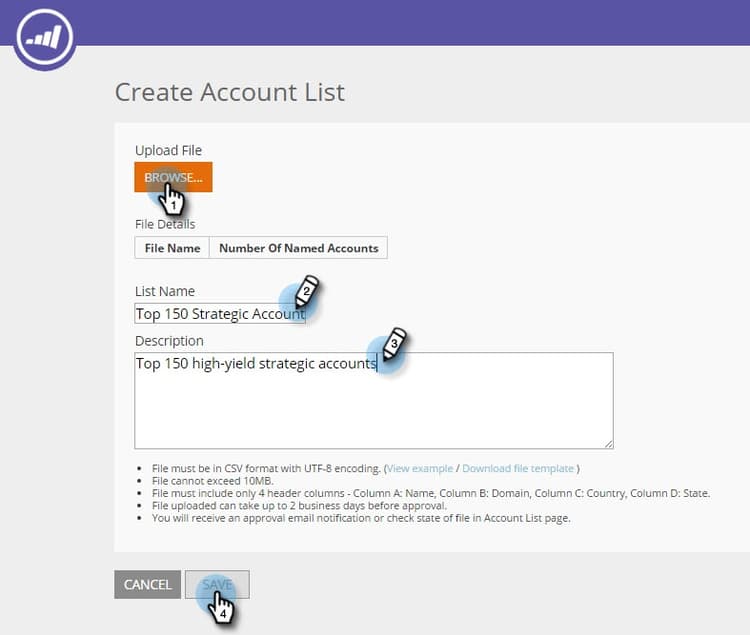This screenshot has height=635, width=750.
Task: Click the SAVE button
Action: [217, 584]
